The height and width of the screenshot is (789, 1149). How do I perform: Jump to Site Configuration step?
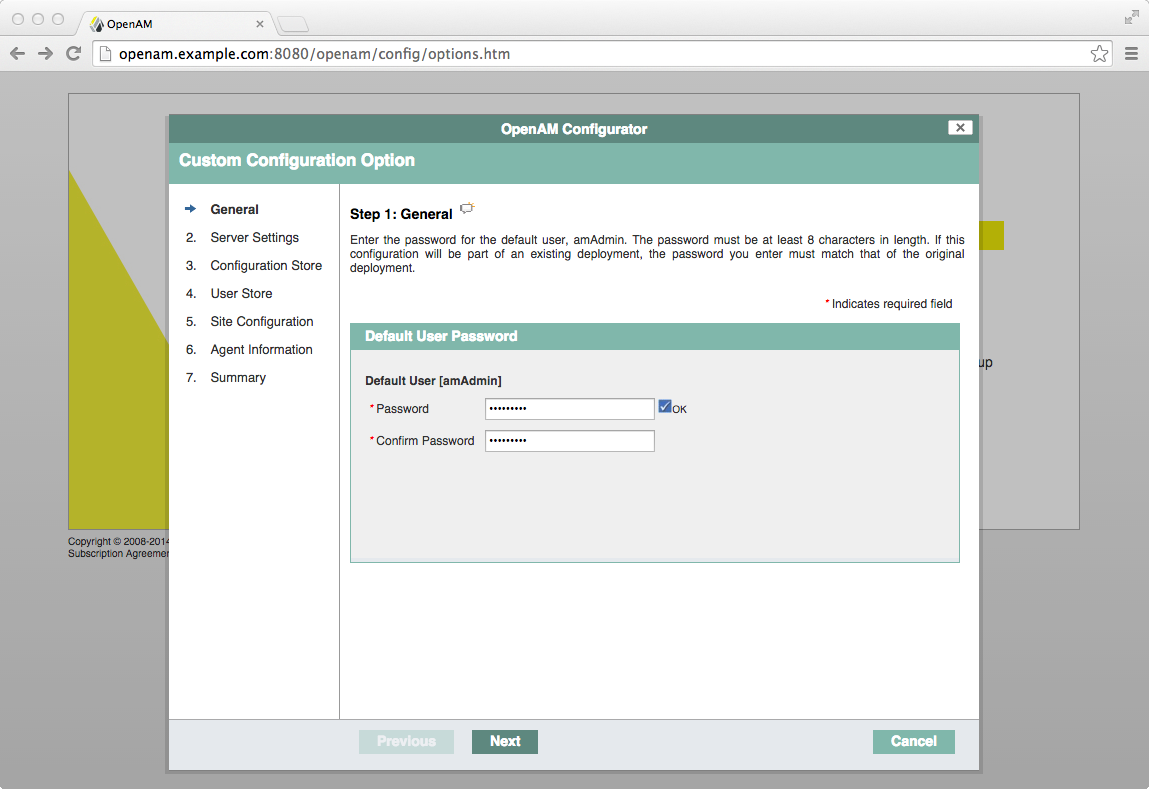(262, 322)
